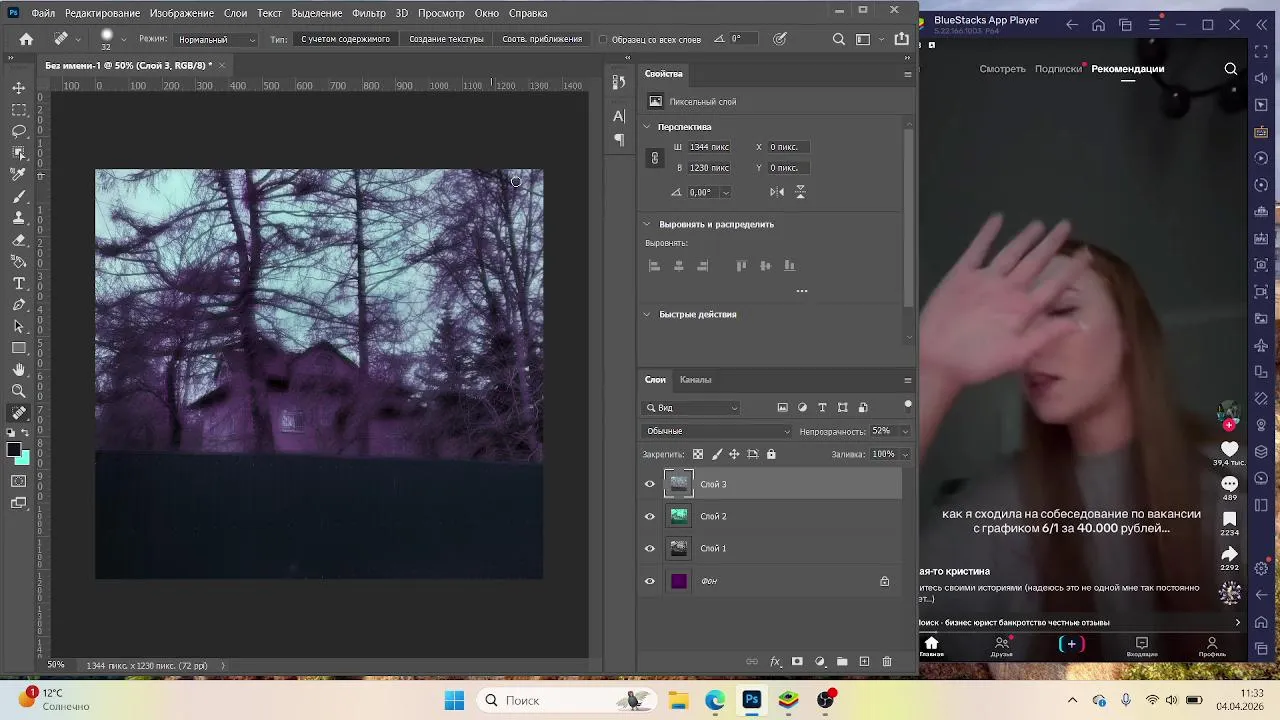Open Профиль in BlueStacks app
Screen dimensions: 1280x720
(x=1212, y=647)
